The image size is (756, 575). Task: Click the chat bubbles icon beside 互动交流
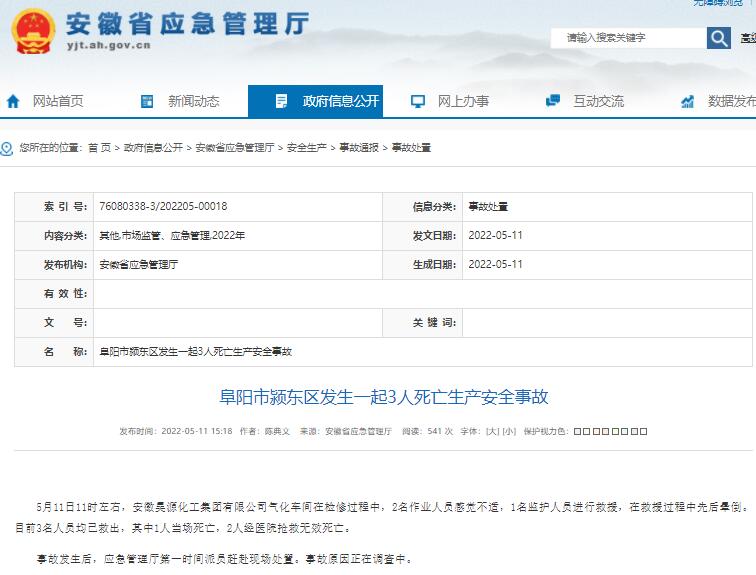point(552,101)
